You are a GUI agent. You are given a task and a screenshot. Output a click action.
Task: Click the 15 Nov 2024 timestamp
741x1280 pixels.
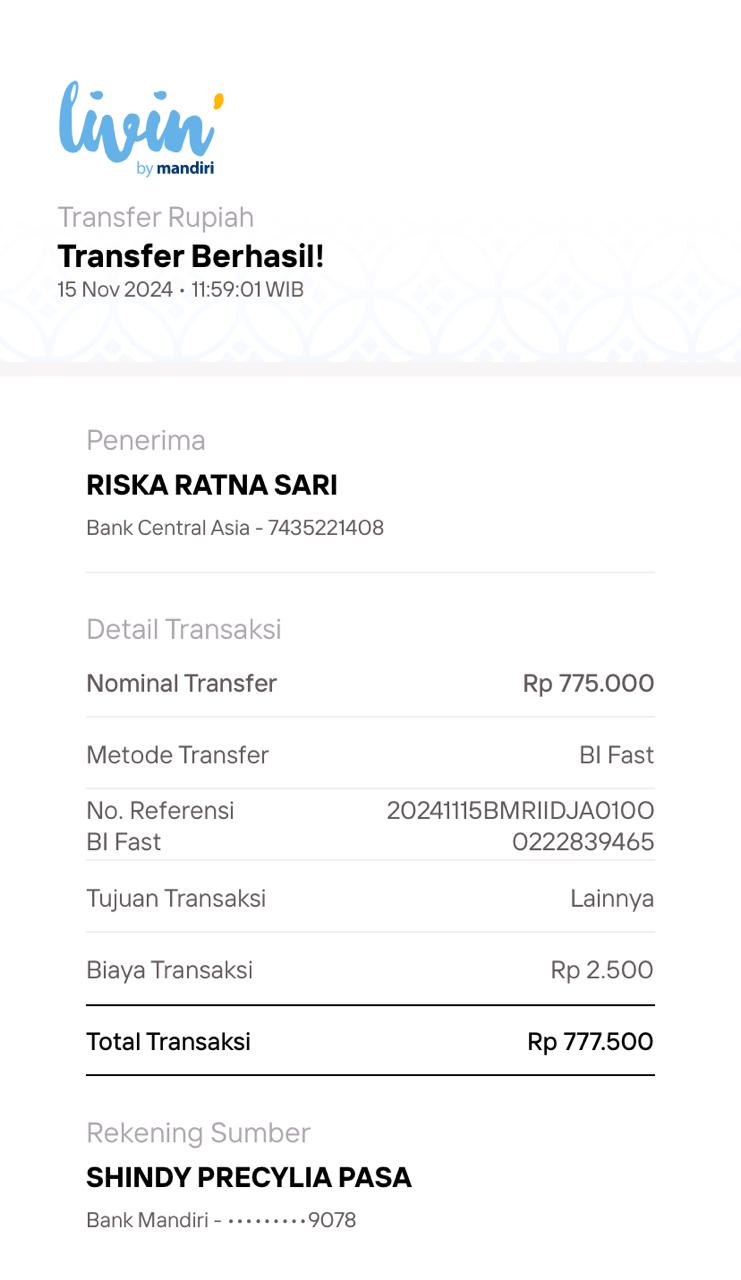(x=180, y=290)
